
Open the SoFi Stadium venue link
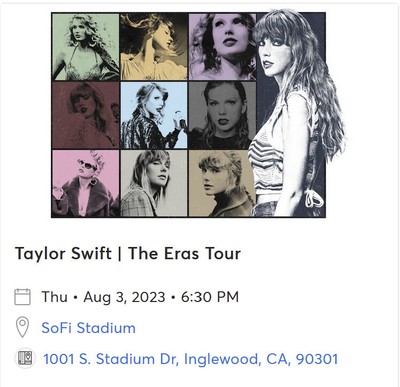click(88, 328)
